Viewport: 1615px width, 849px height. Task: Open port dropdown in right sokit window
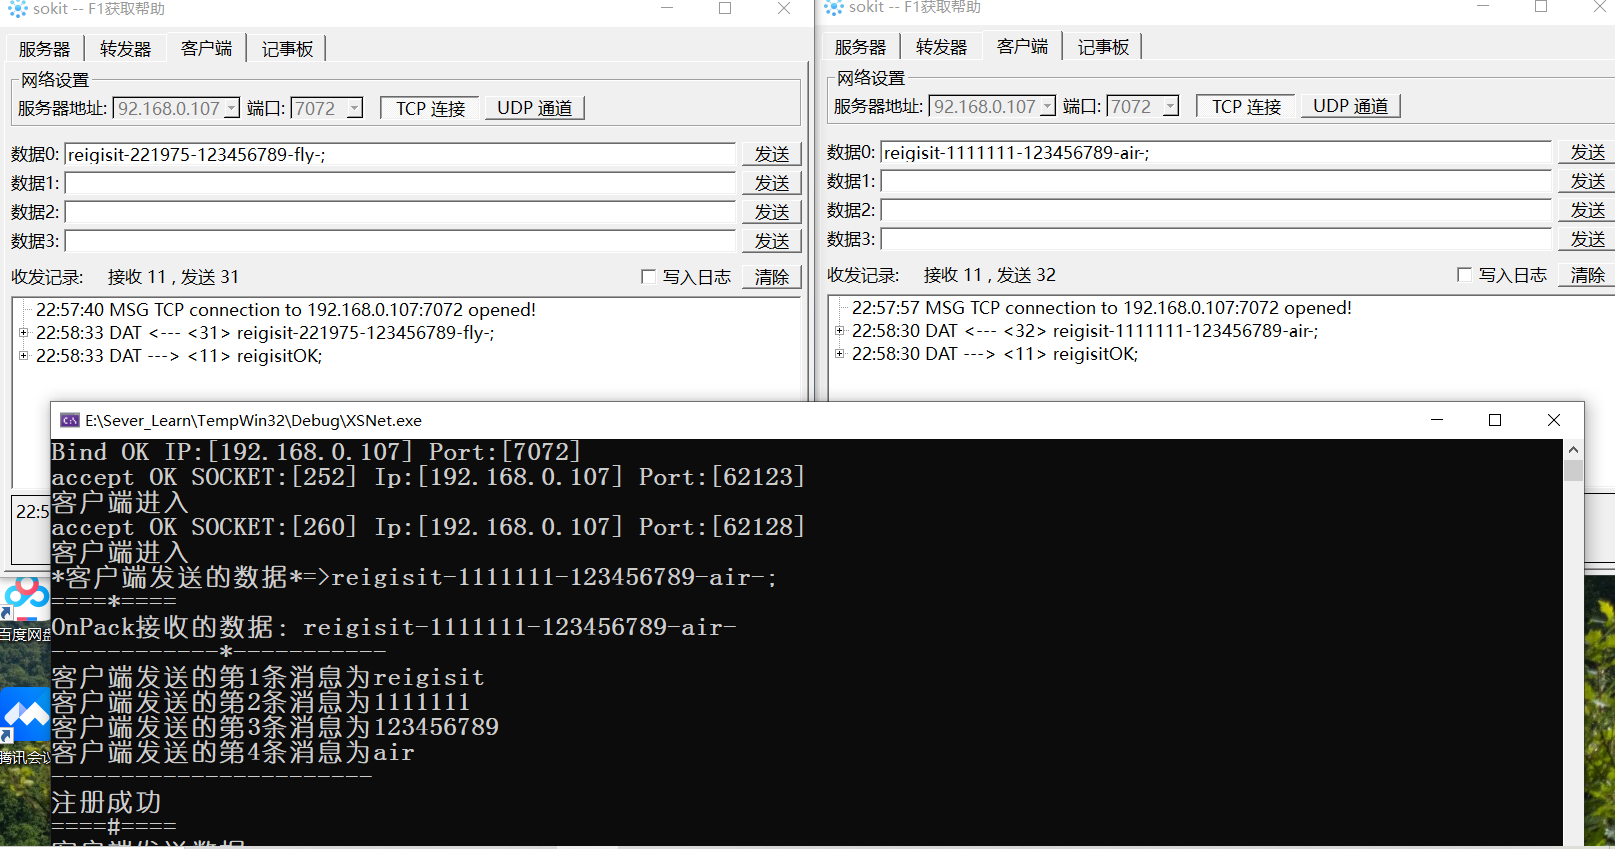click(1170, 106)
